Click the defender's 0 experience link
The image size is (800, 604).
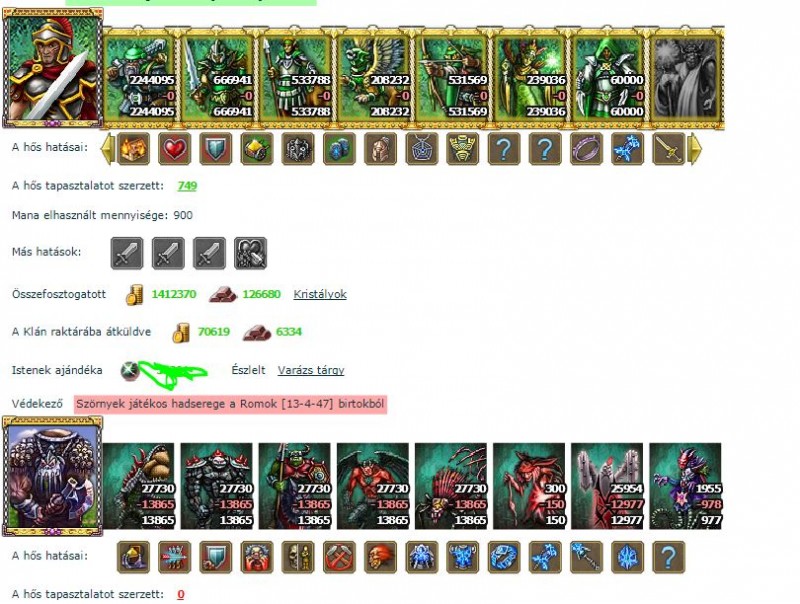(181, 594)
